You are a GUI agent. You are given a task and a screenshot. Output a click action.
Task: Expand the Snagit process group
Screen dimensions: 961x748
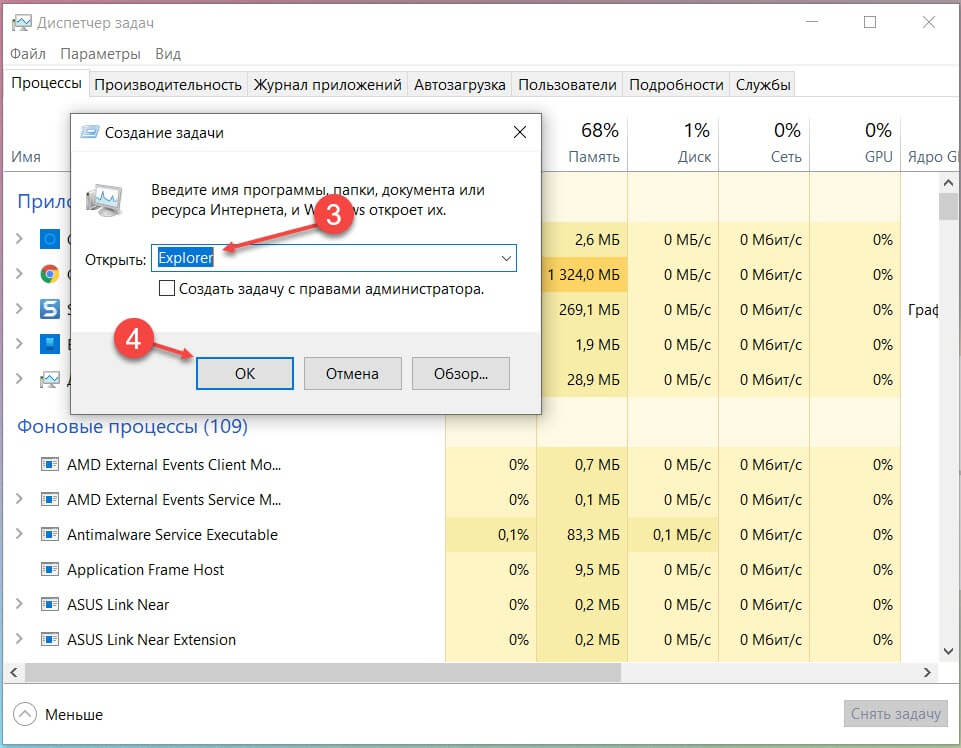click(x=19, y=308)
